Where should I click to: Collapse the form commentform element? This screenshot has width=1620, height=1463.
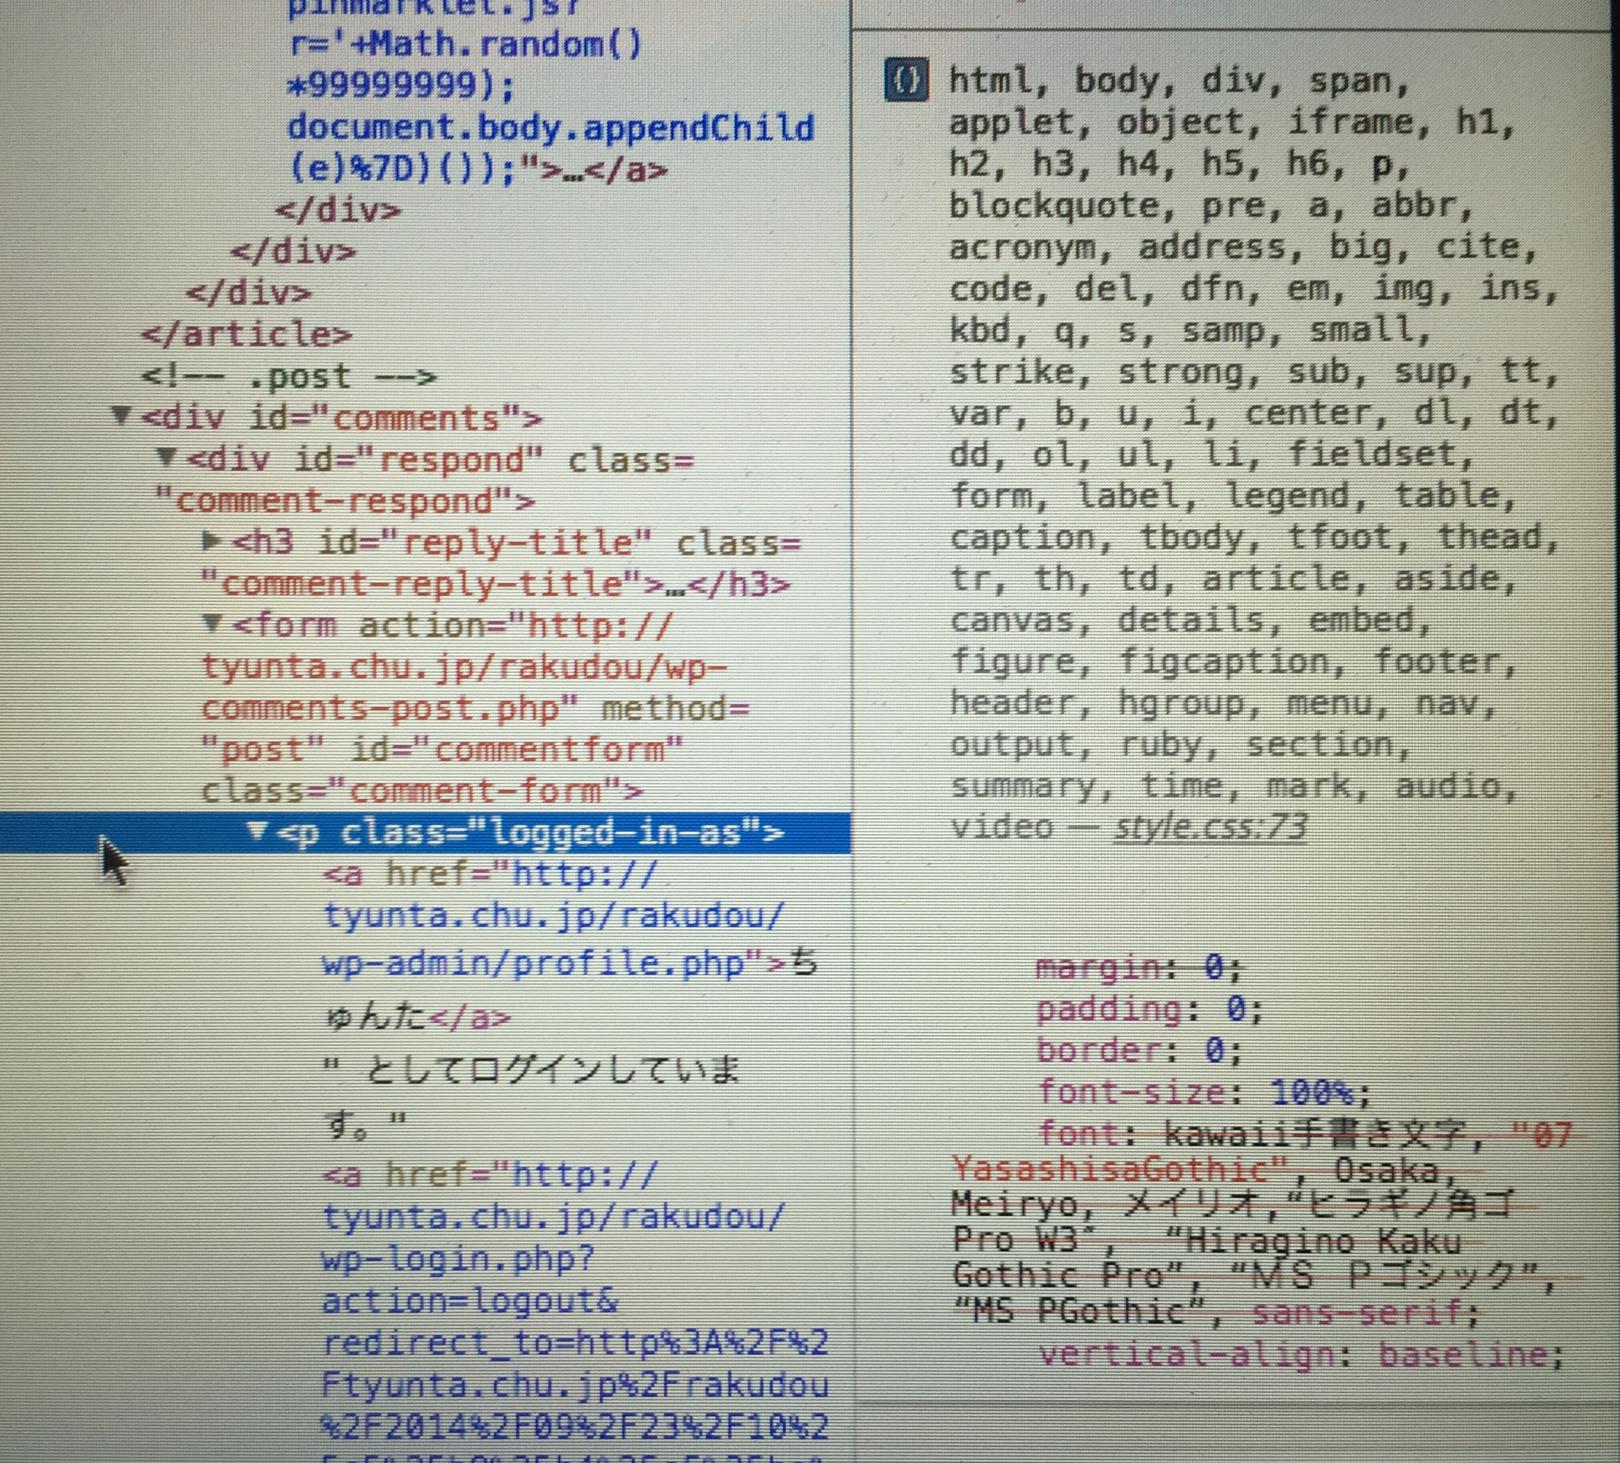pyautogui.click(x=211, y=624)
